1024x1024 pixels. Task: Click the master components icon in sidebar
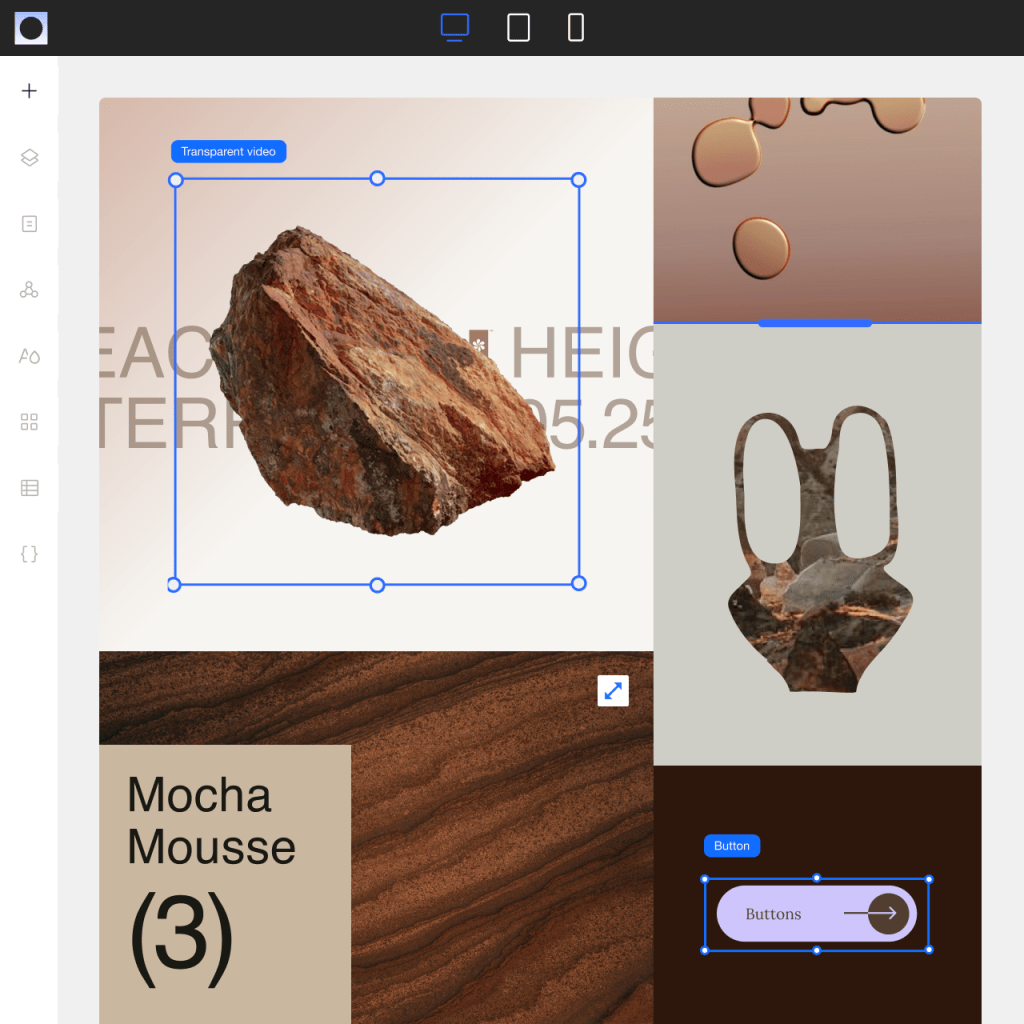pos(29,289)
